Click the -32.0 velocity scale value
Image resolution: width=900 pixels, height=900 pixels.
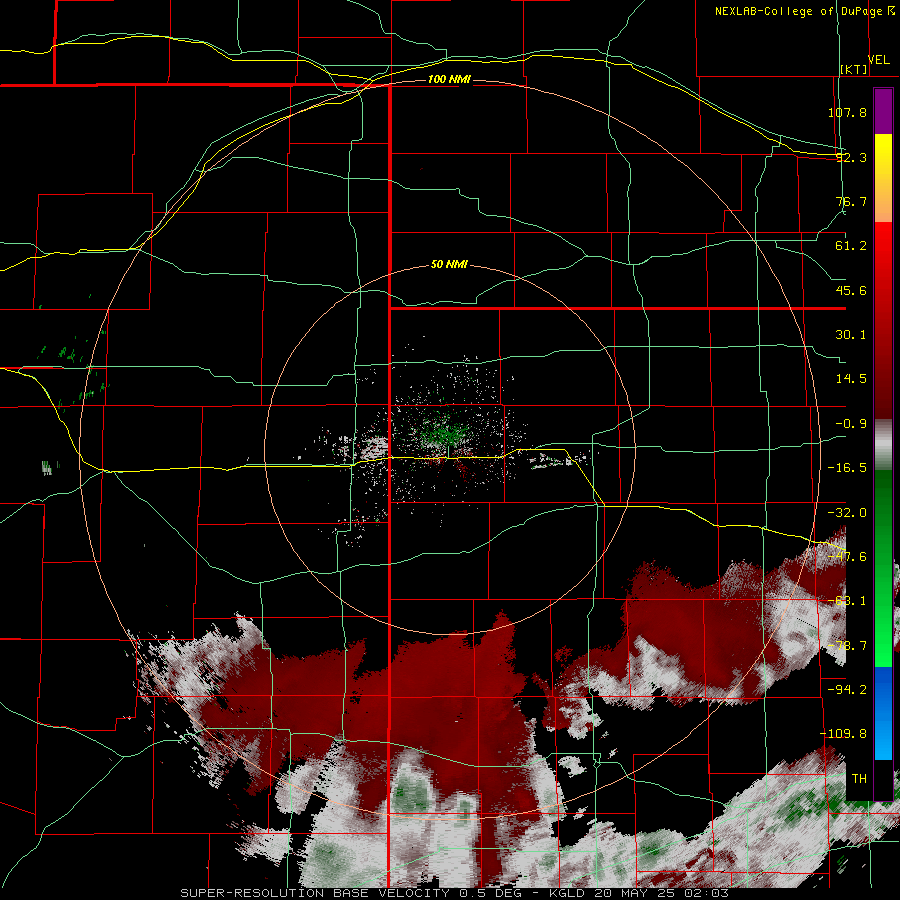pos(847,513)
